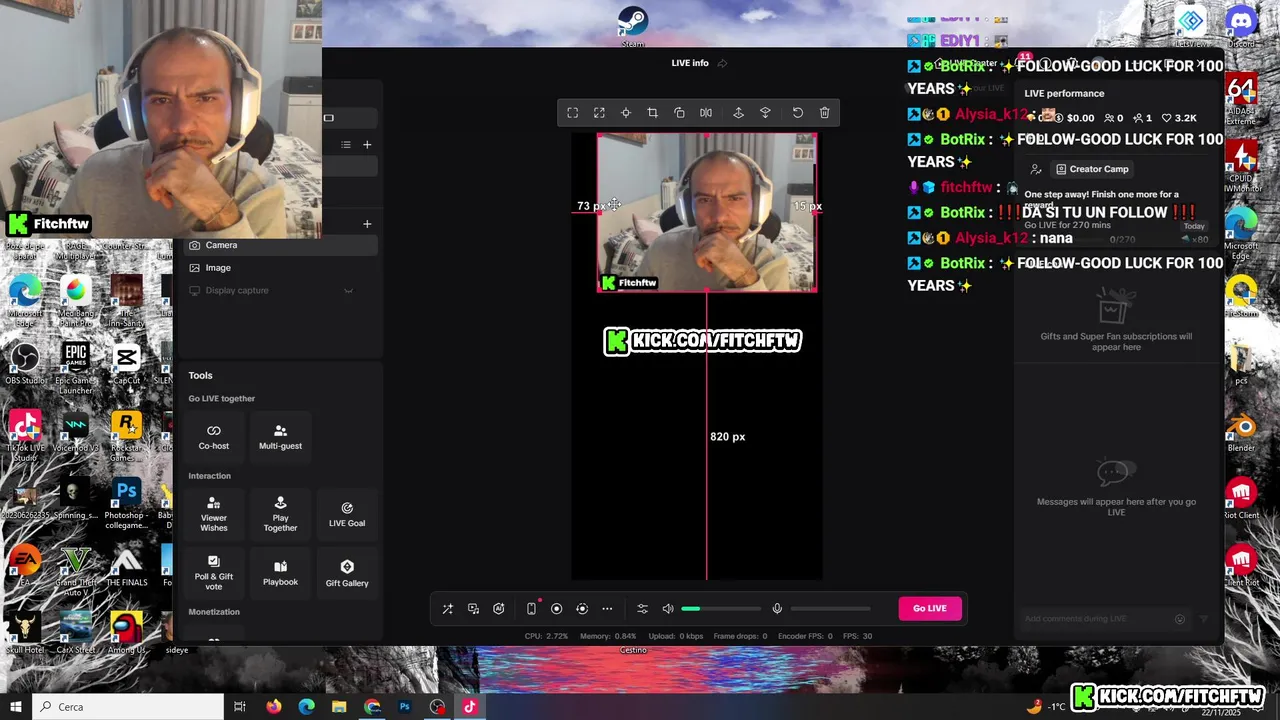Open the Co-host tool
Screen dimensions: 1280x720
pyautogui.click(x=214, y=437)
